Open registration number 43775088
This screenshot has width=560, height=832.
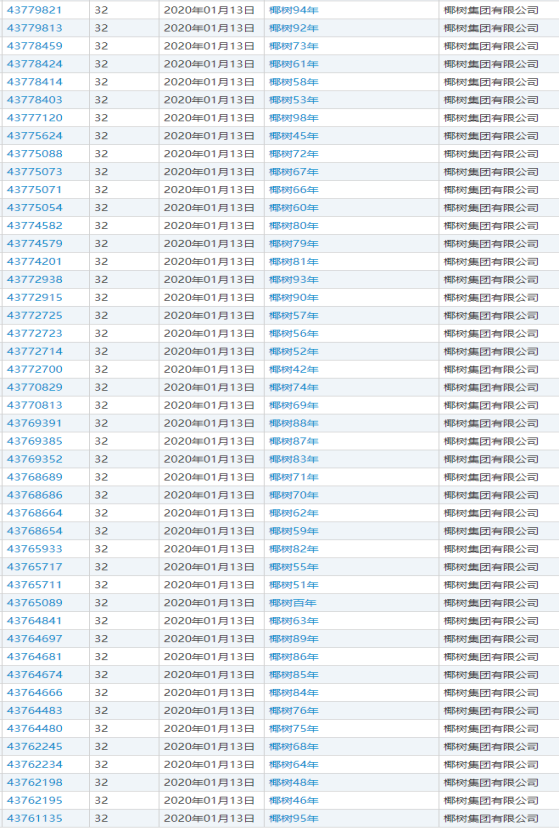coord(35,154)
